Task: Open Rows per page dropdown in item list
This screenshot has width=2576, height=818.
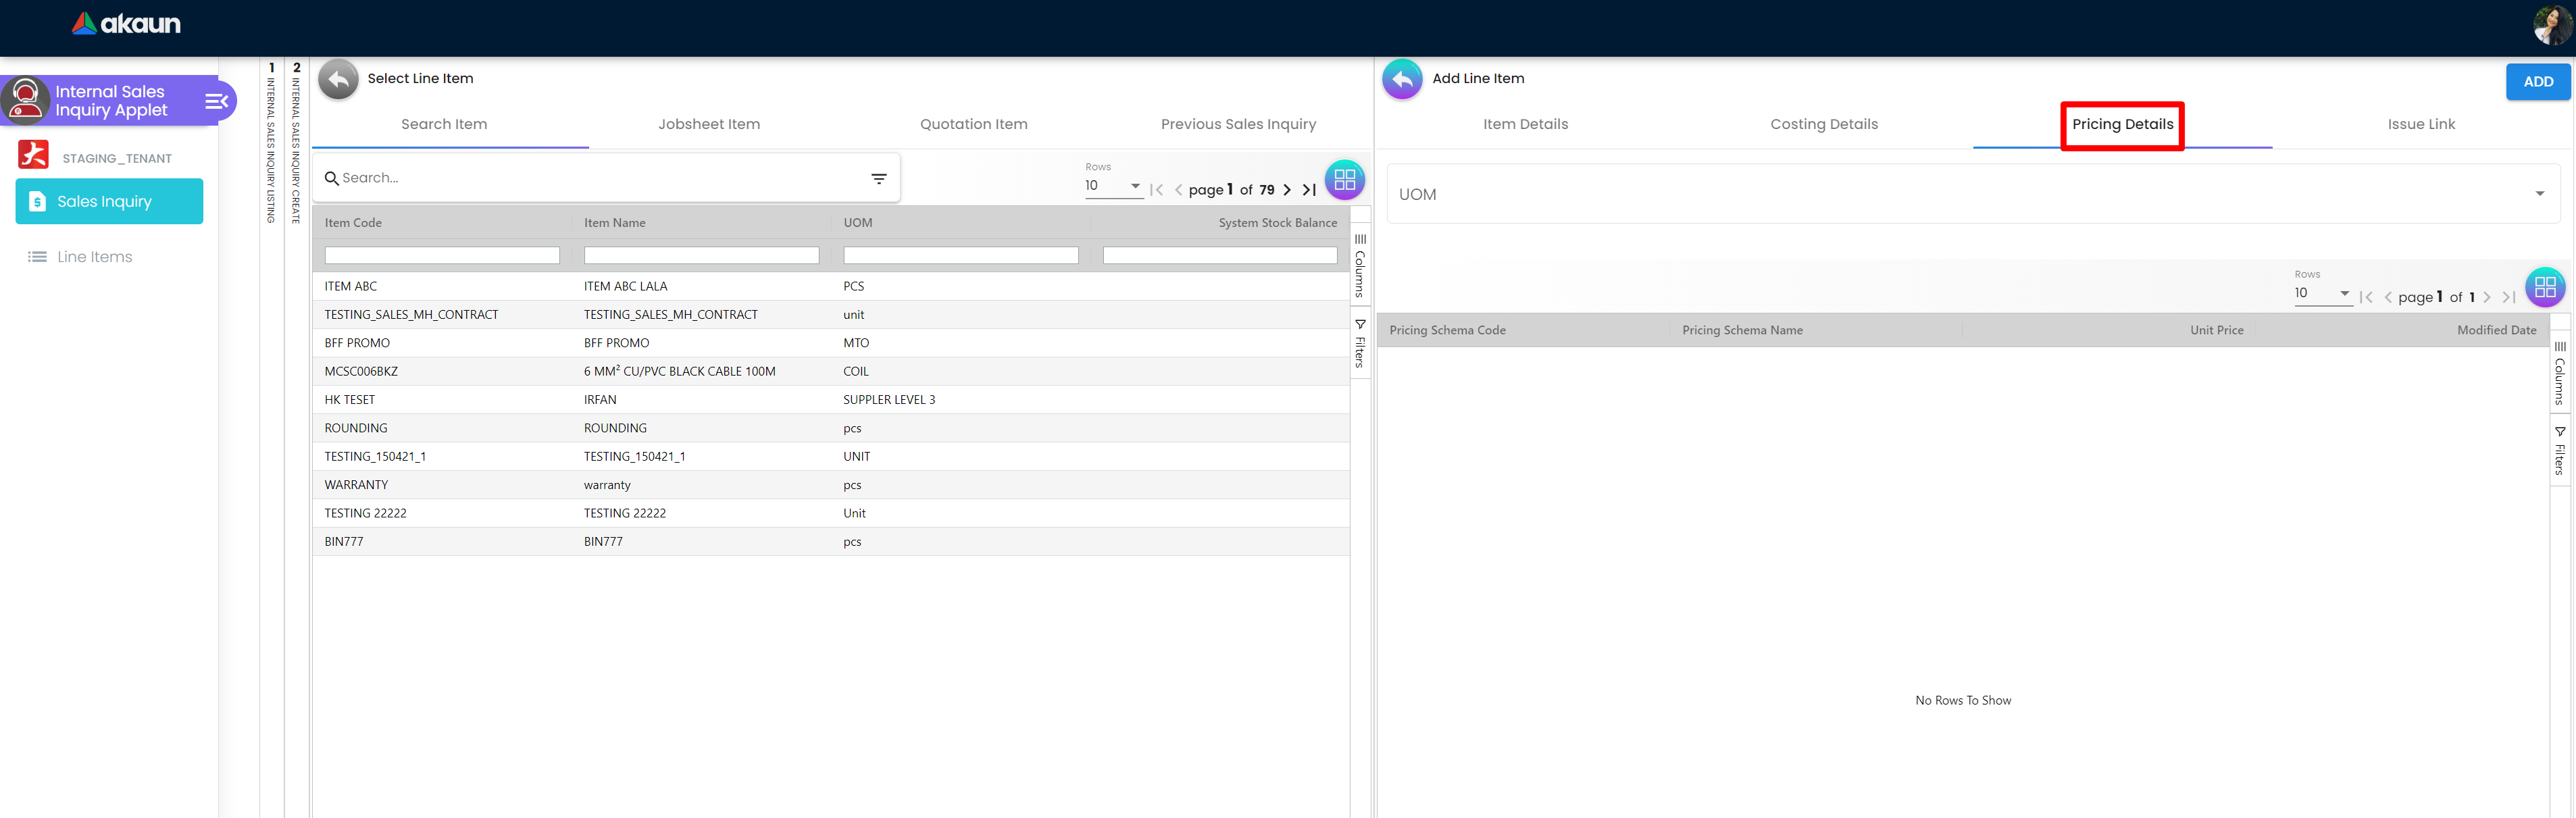Action: coord(1113,186)
